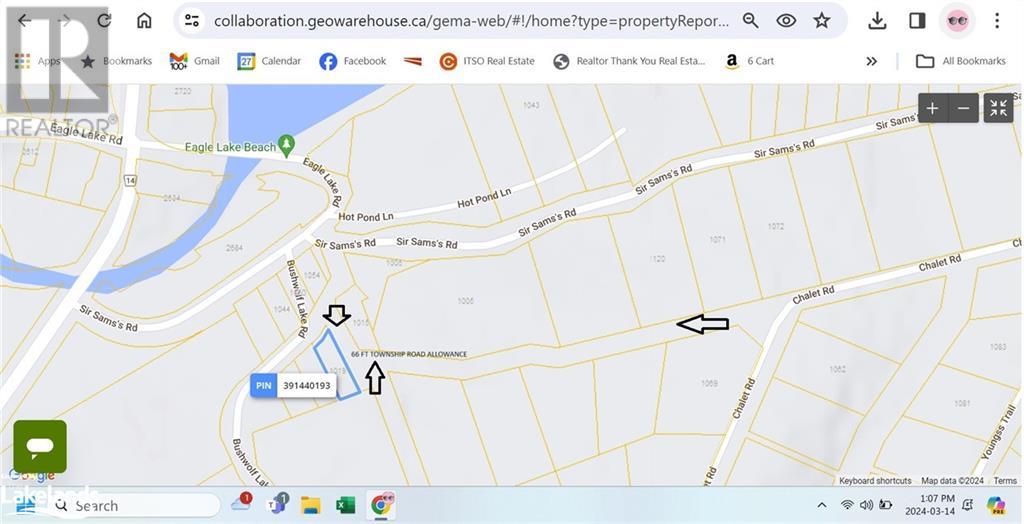The width and height of the screenshot is (1024, 524).
Task: Bookmark this page with the star icon
Action: [821, 21]
